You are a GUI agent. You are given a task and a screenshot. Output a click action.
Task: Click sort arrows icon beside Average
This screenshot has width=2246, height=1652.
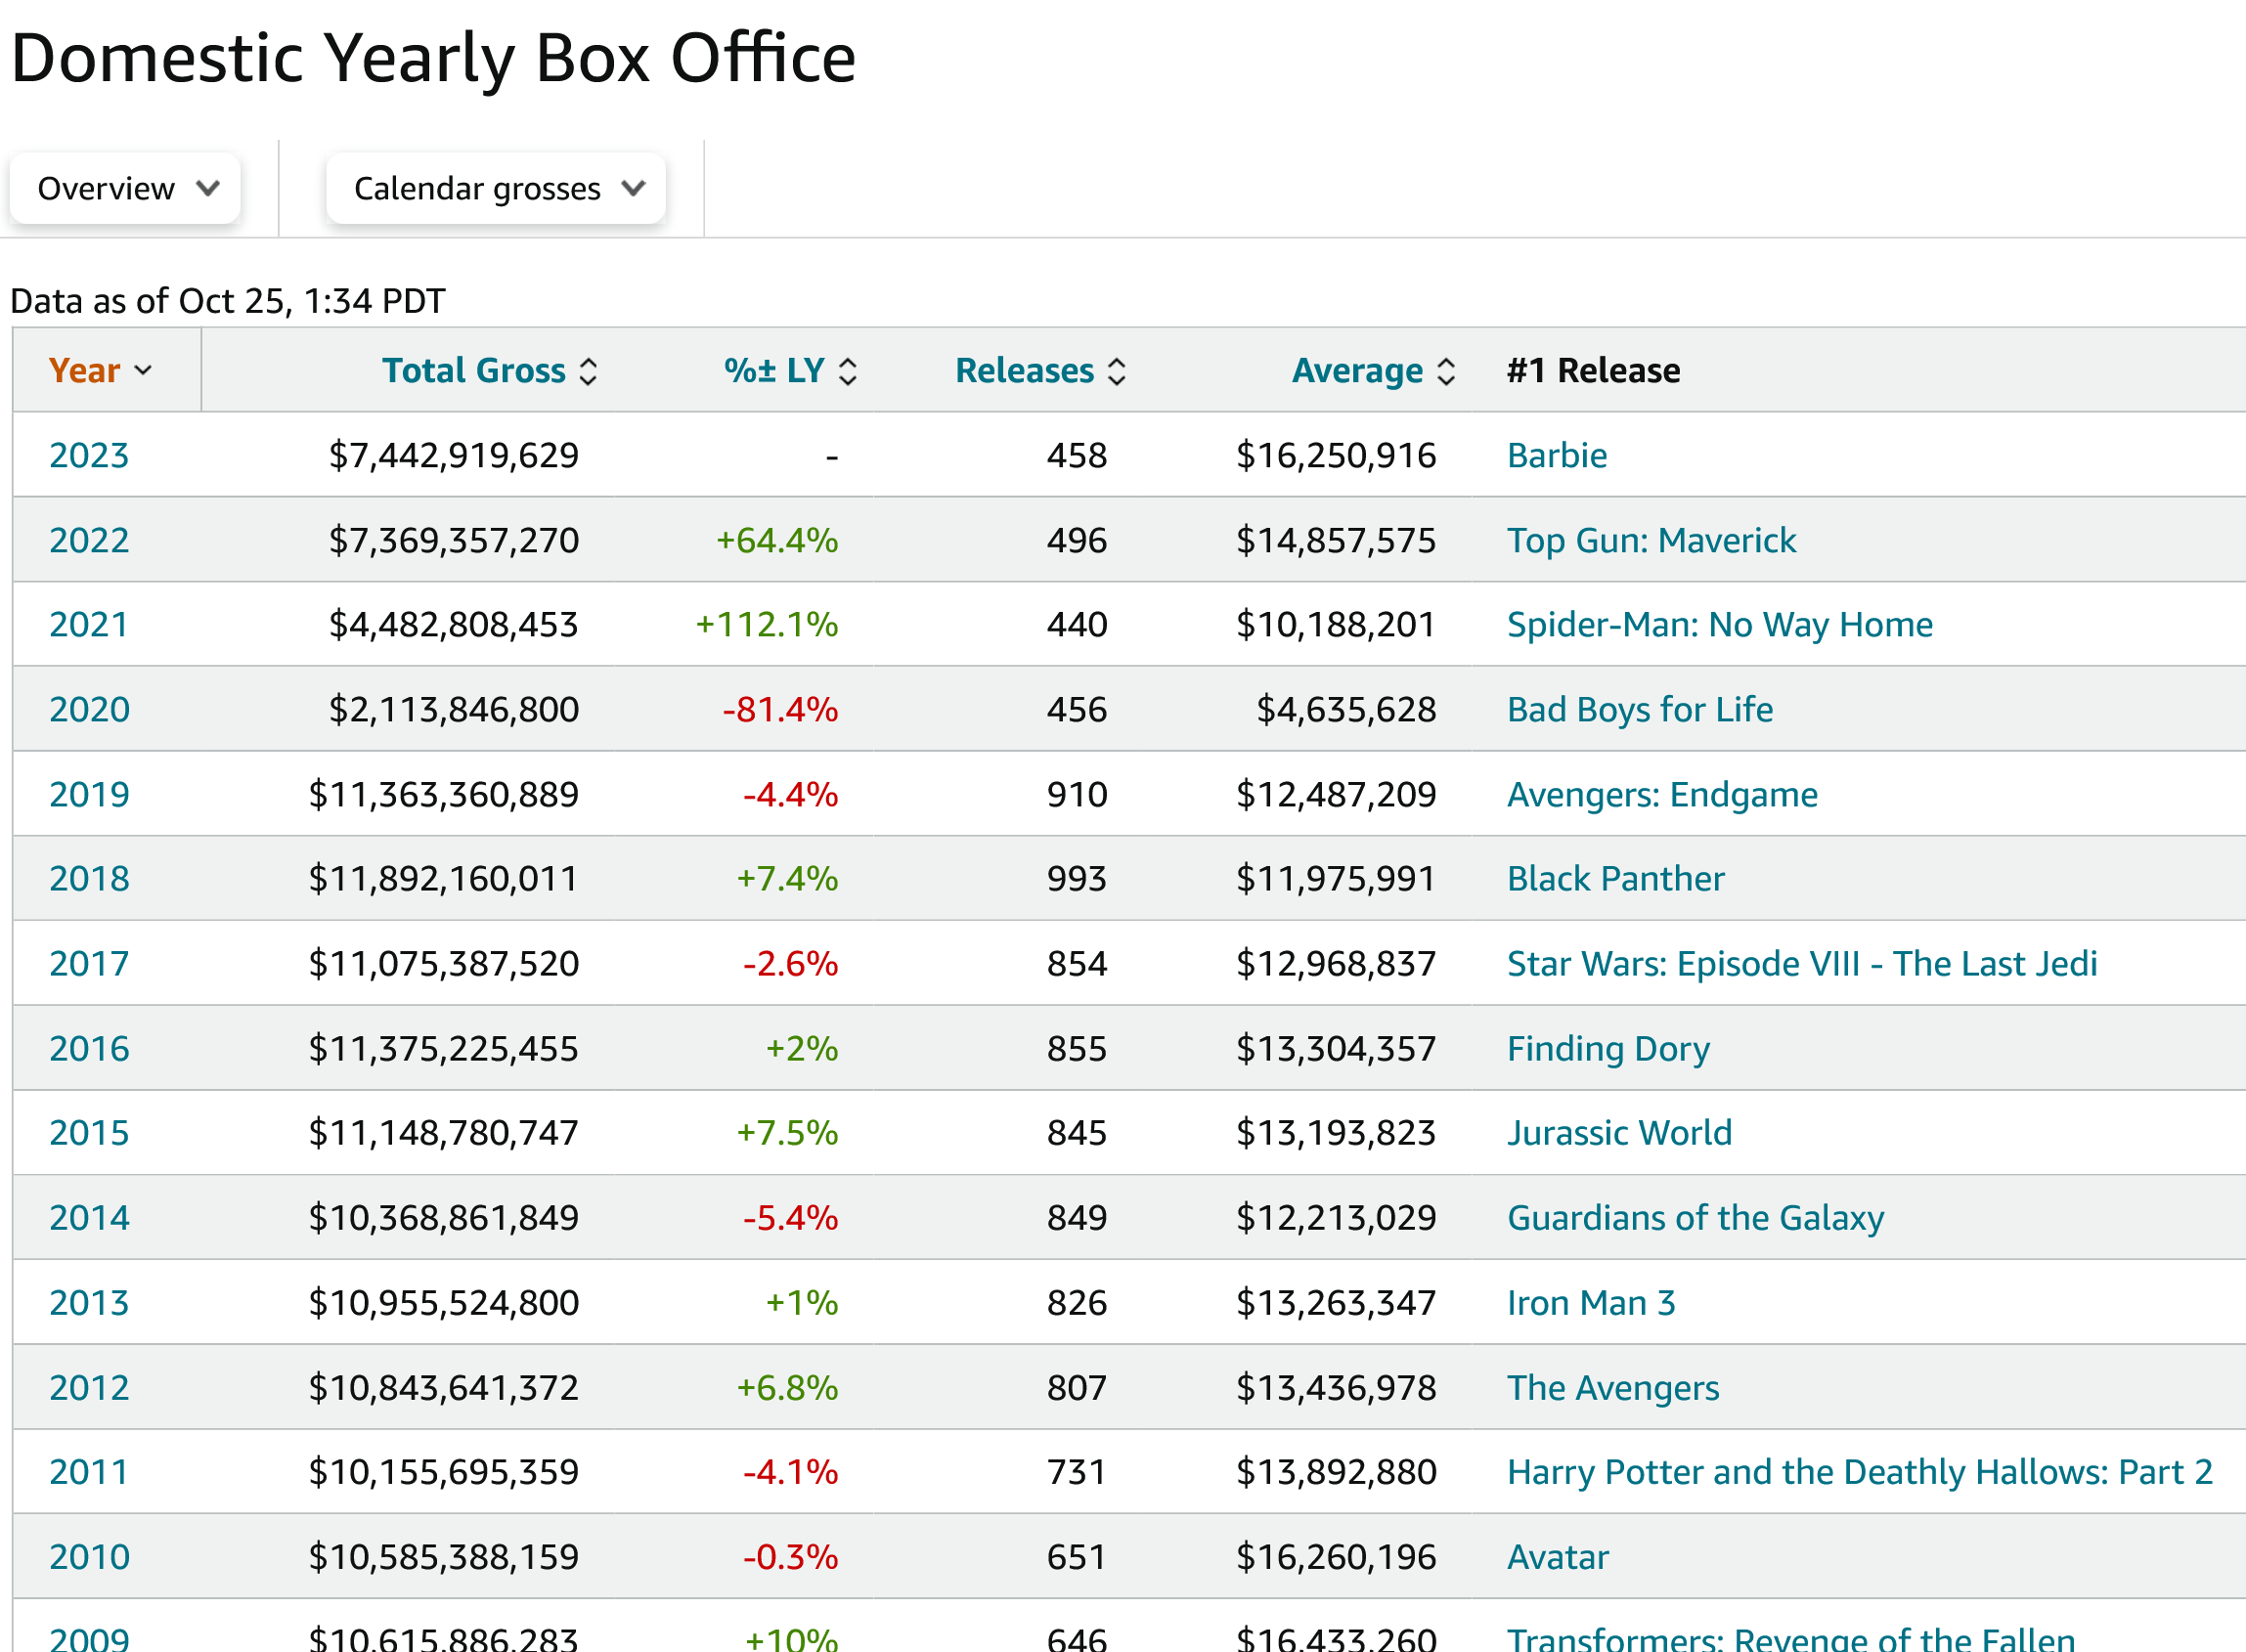1445,371
